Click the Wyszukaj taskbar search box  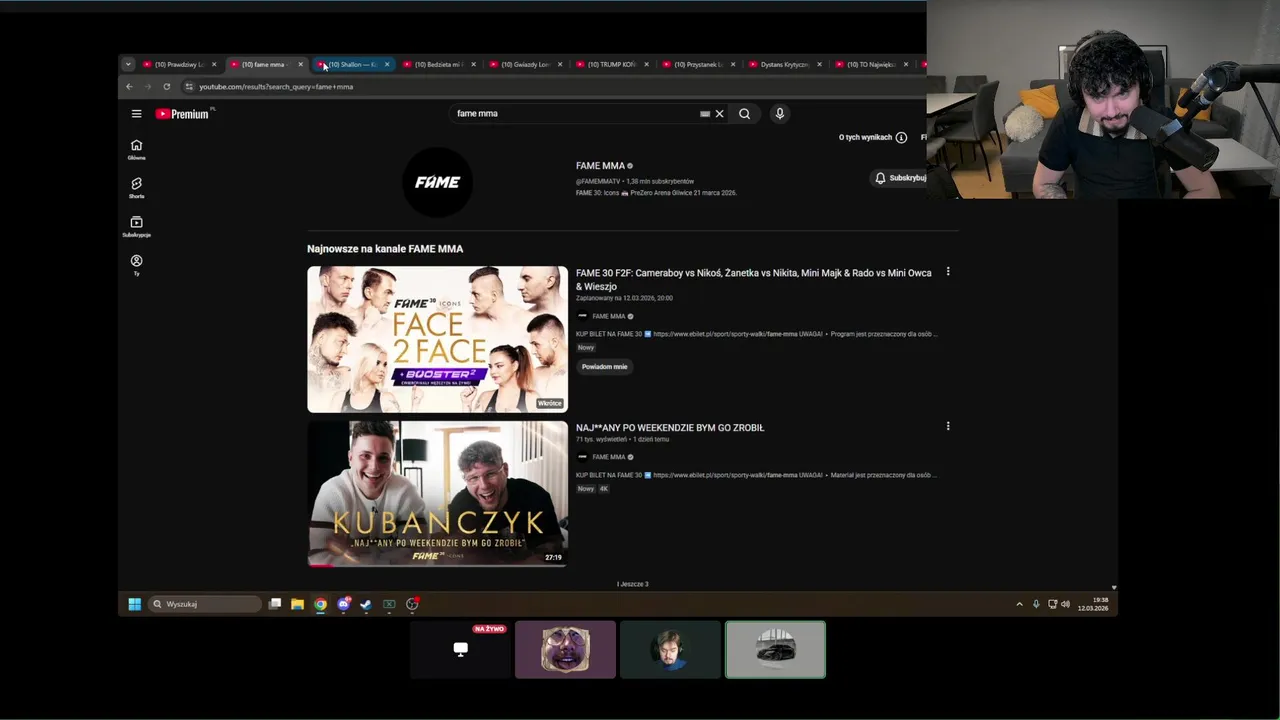[206, 604]
